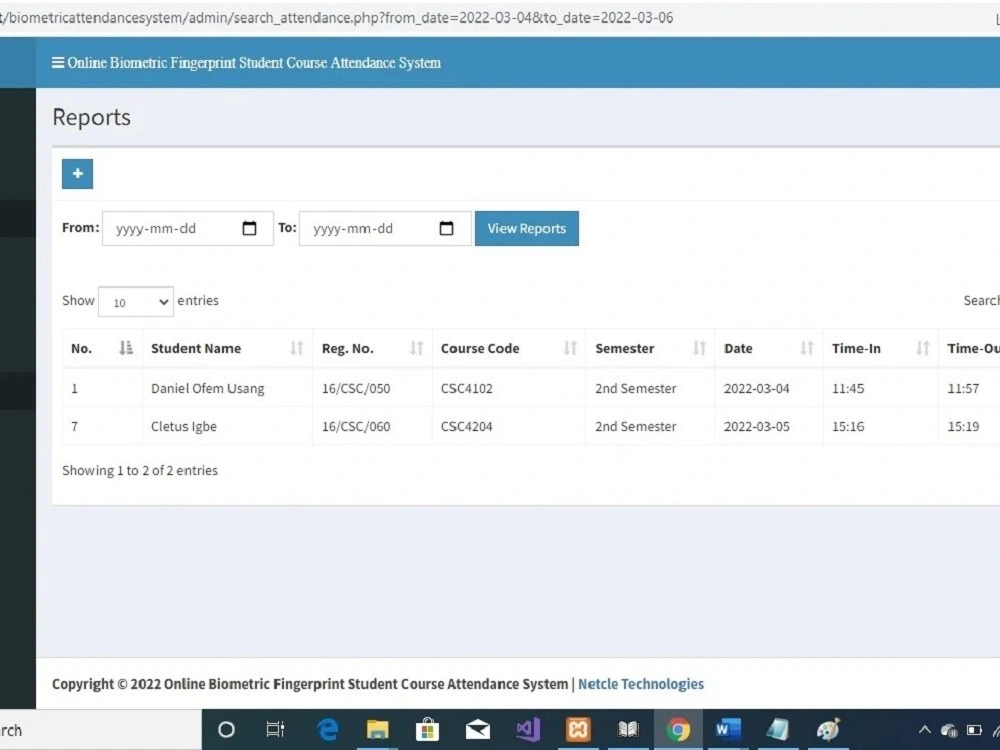Image resolution: width=1000 pixels, height=750 pixels.
Task: Open Microsoft Word from the taskbar
Action: pos(728,729)
